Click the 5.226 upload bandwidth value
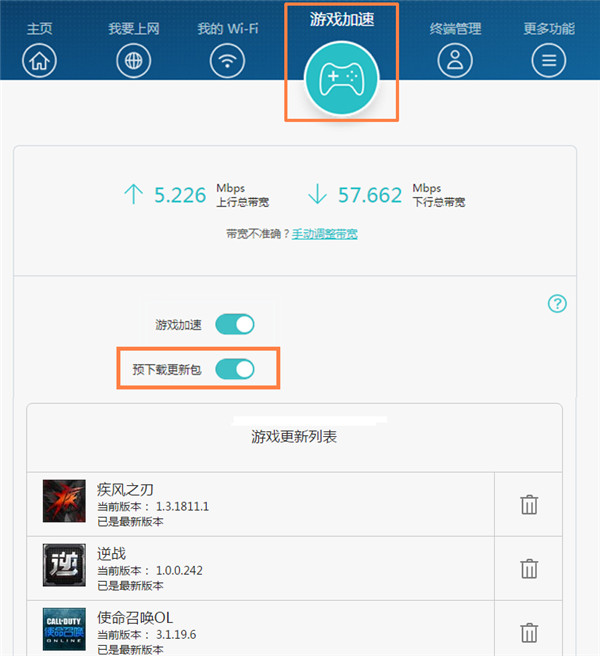Screen dimensions: 600x656 pyautogui.click(x=181, y=194)
